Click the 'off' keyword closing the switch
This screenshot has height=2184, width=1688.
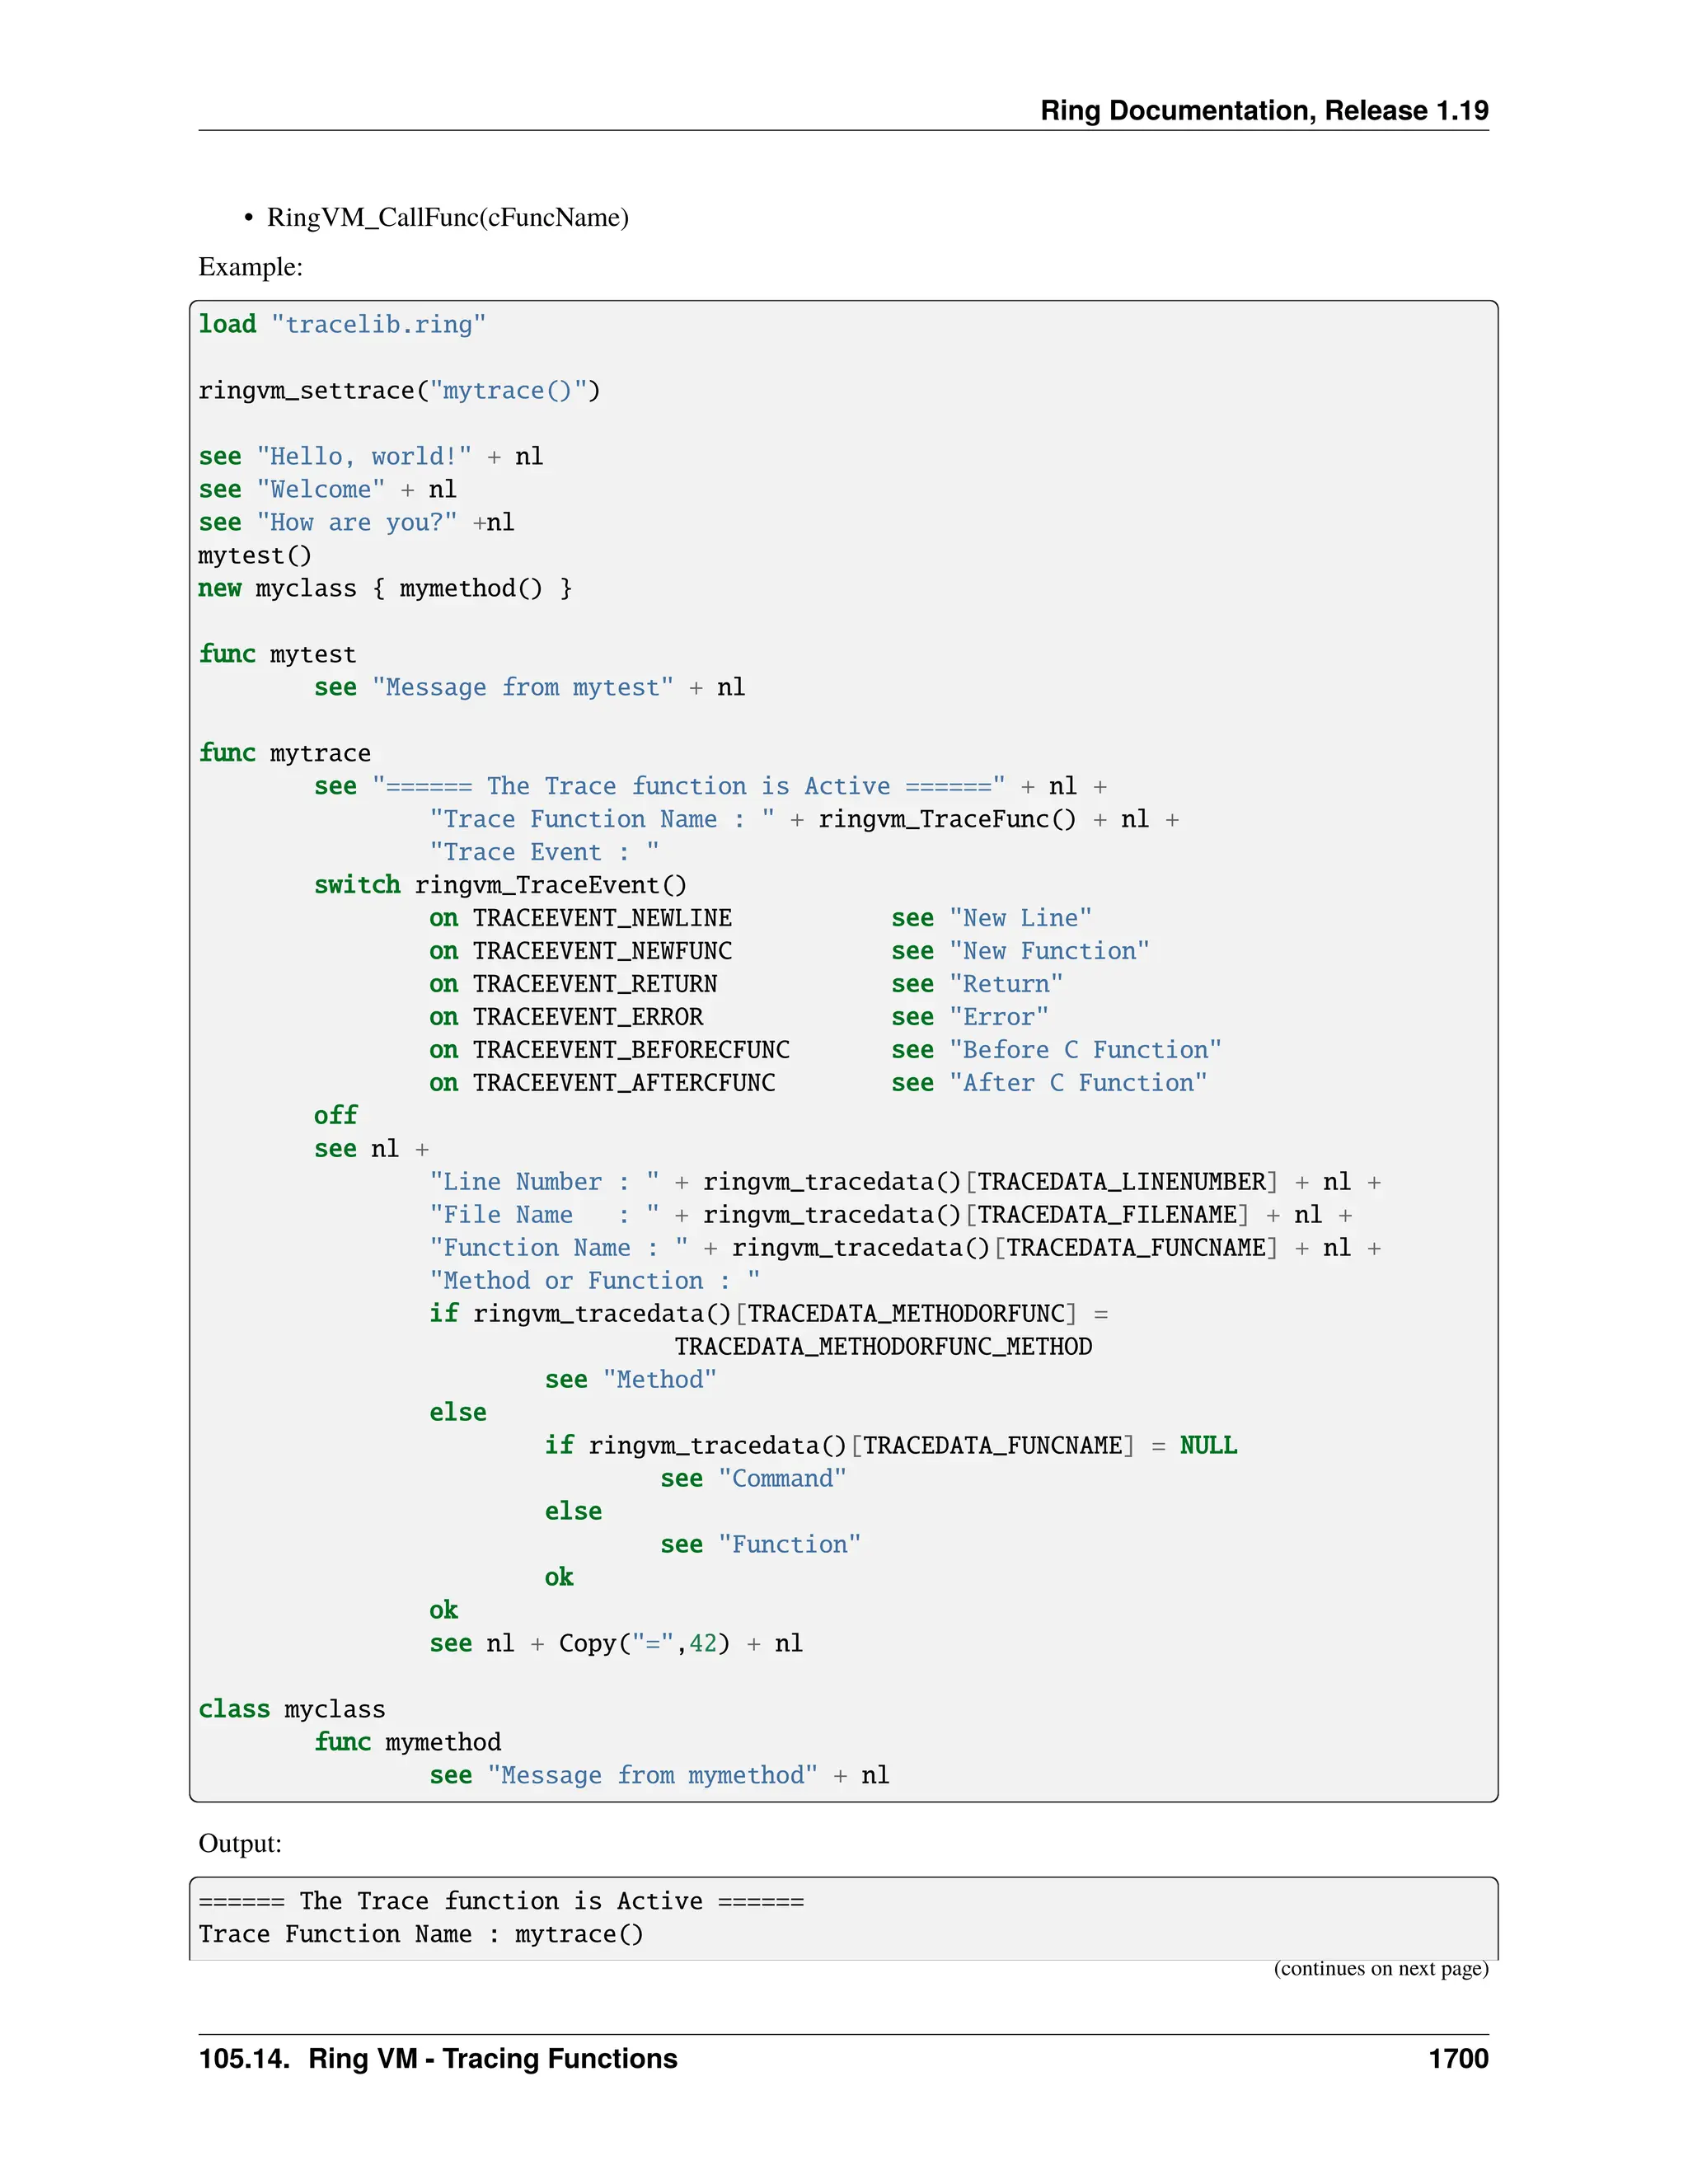coord(335,1115)
